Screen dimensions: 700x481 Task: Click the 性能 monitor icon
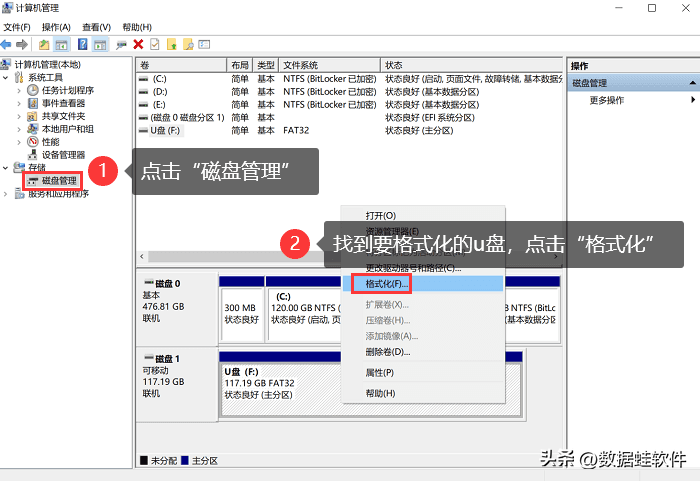pos(32,142)
